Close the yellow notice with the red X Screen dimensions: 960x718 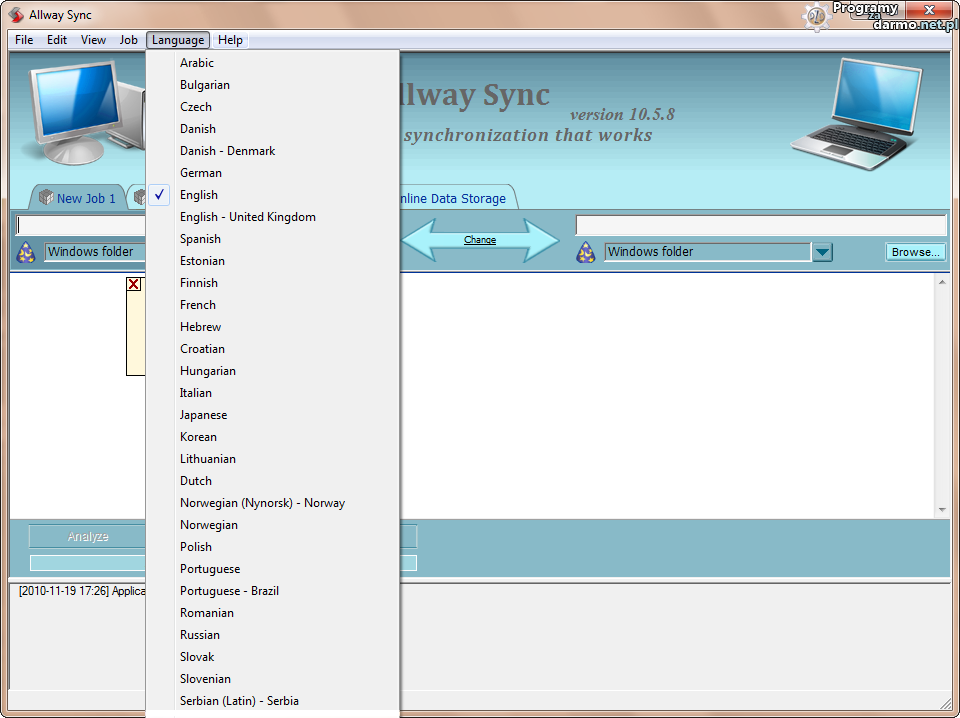pos(134,285)
